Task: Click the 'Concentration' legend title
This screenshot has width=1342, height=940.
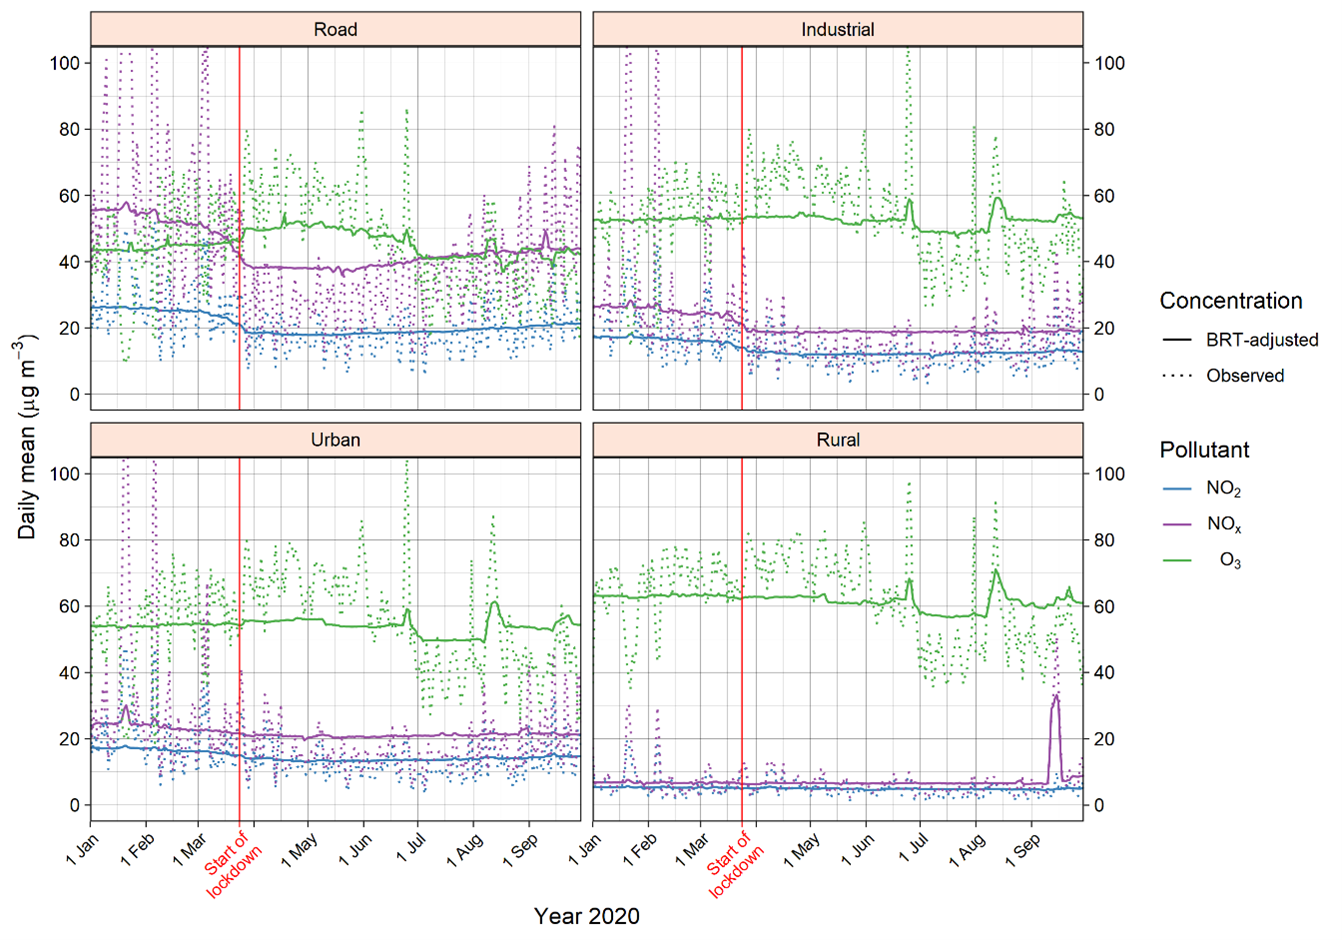Action: click(x=1231, y=301)
